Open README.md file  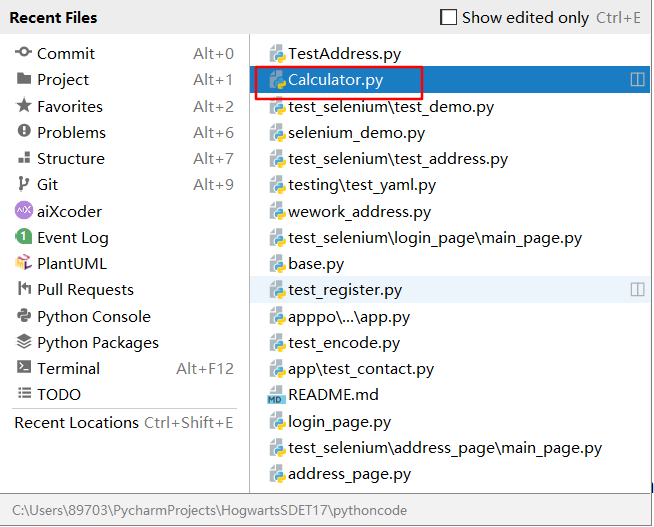[450, 395]
